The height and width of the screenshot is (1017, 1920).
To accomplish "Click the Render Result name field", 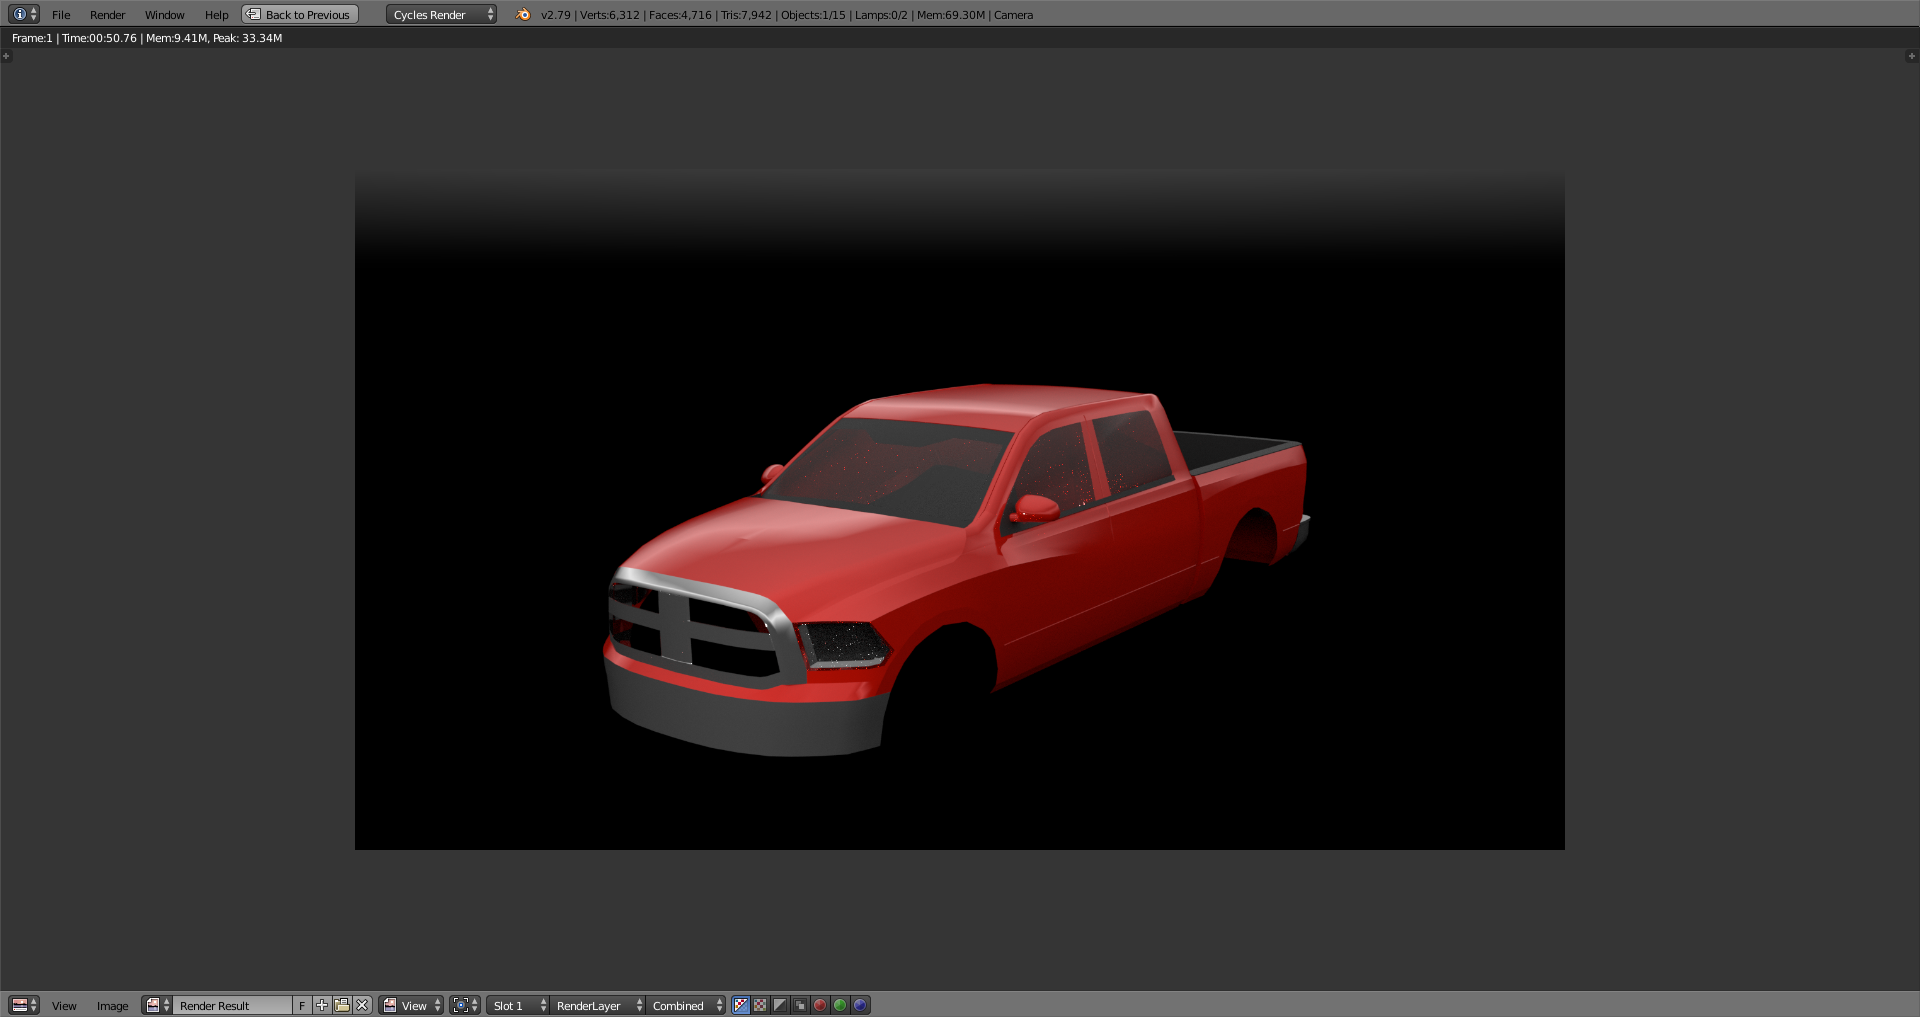I will click(x=233, y=1005).
